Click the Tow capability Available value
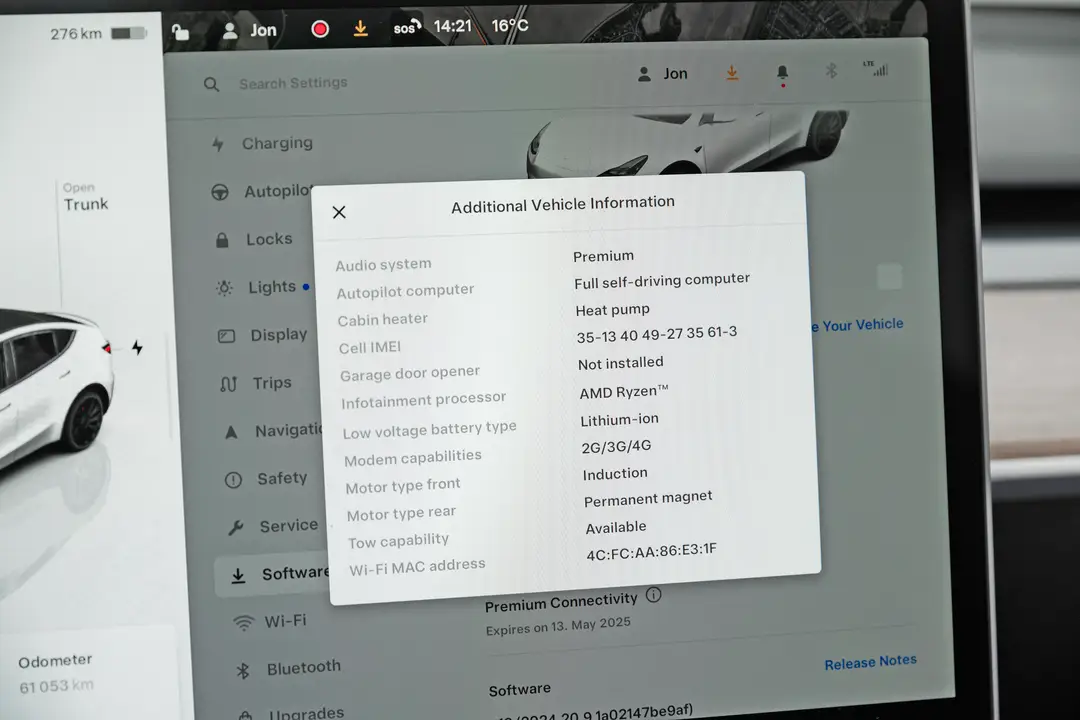This screenshot has width=1080, height=720. click(616, 528)
